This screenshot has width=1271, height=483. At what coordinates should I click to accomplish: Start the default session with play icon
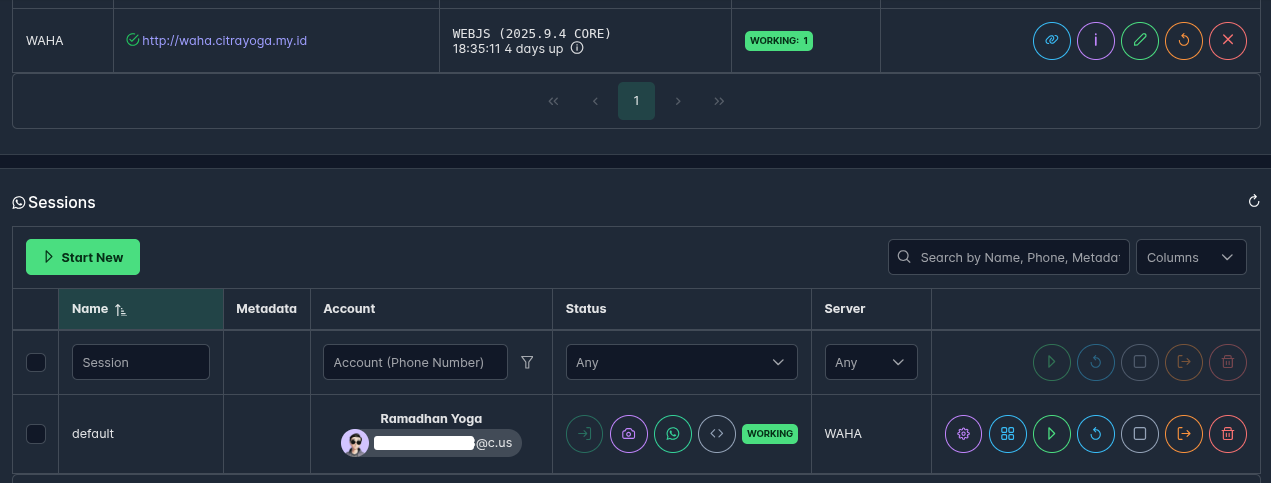1052,434
